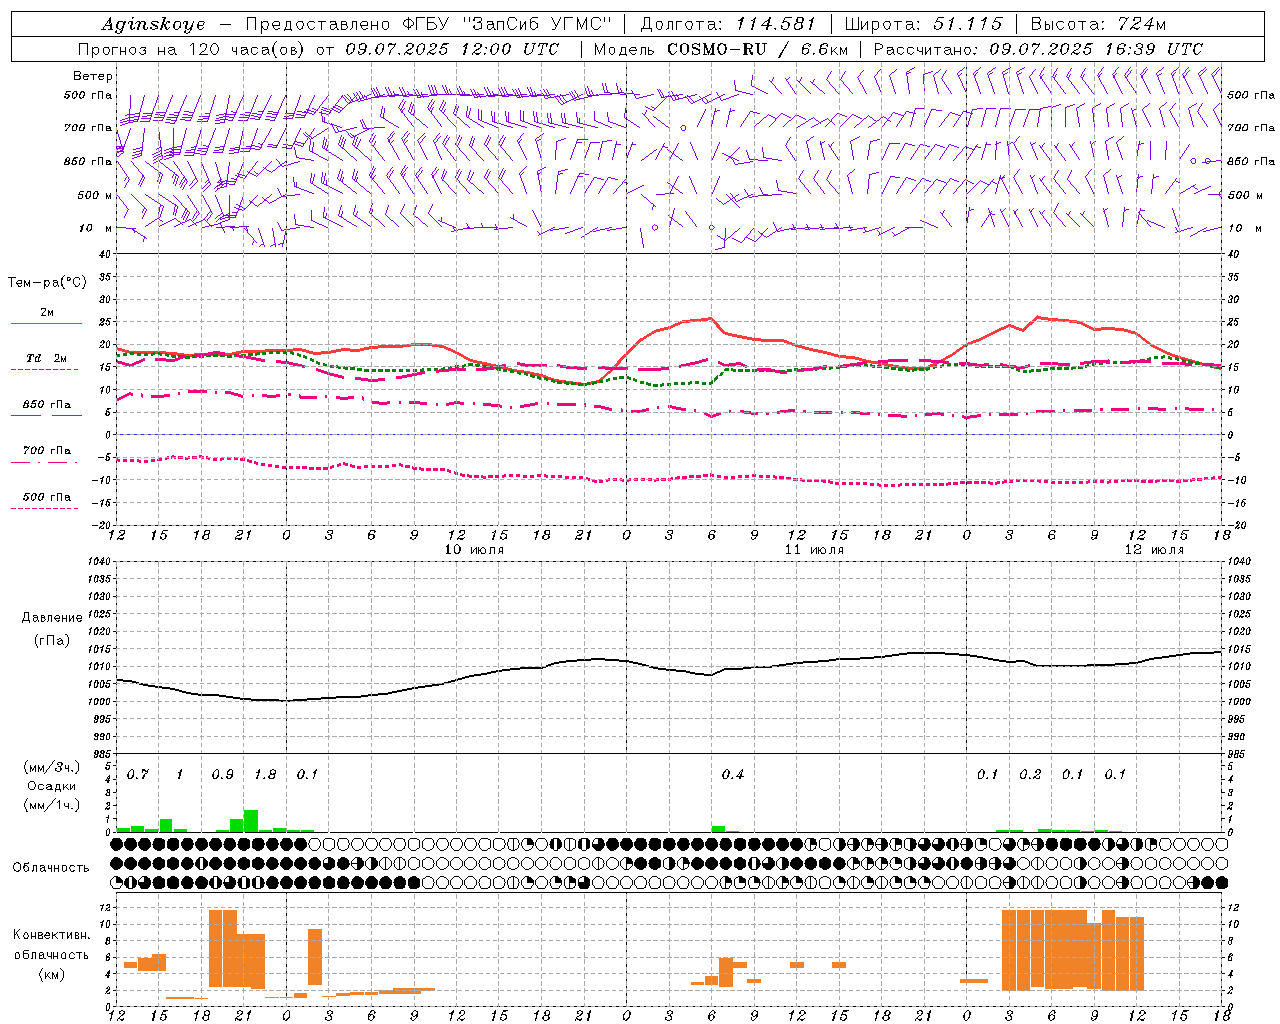Select the provider text ФГБУ "ЗапСиб УГМС"
Image resolution: width=1280 pixels, height=1024 pixels.
point(506,24)
